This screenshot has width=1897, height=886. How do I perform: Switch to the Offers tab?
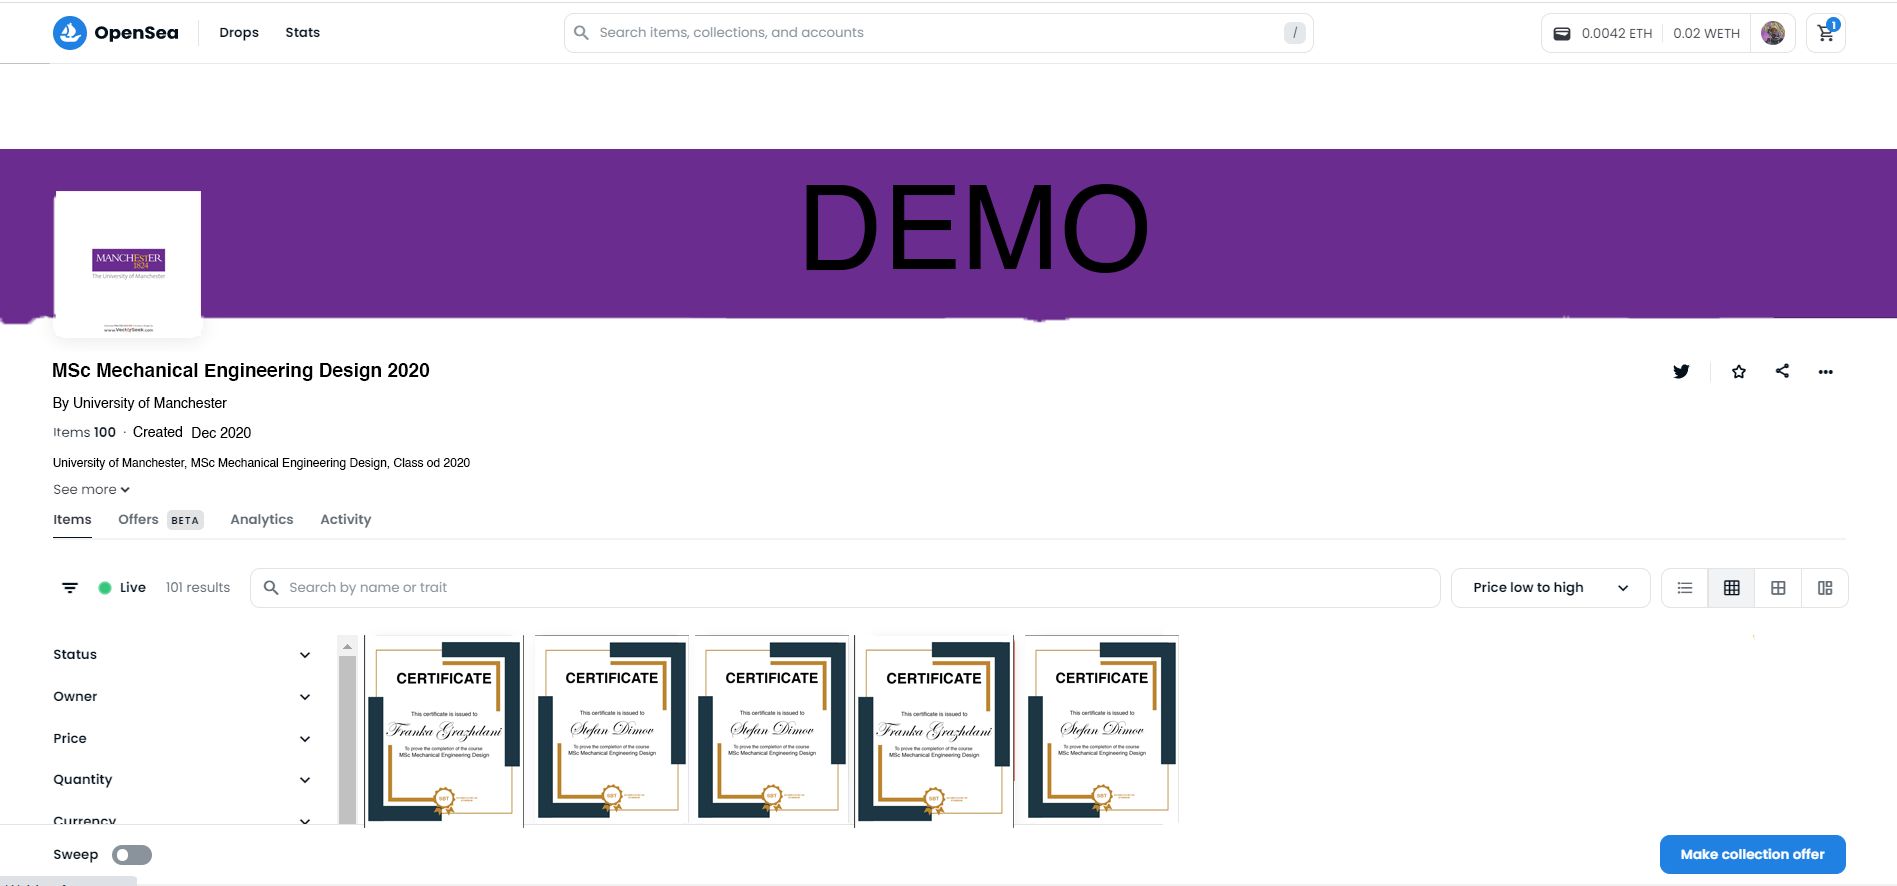[160, 520]
